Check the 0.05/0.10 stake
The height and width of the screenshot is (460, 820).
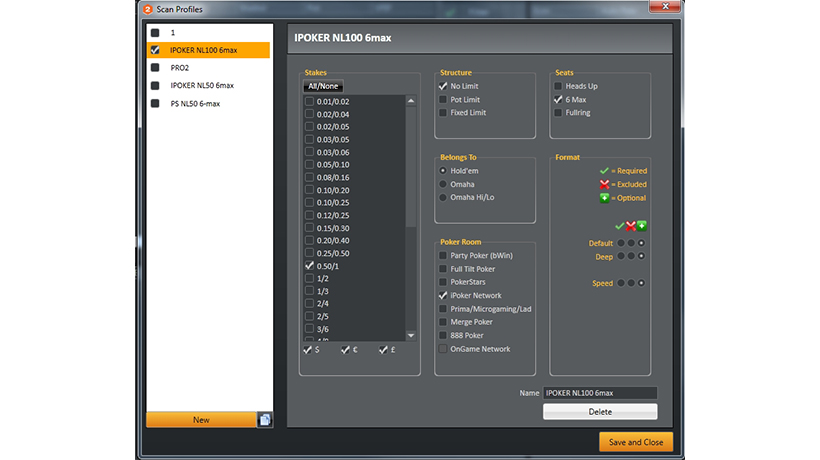coord(310,165)
